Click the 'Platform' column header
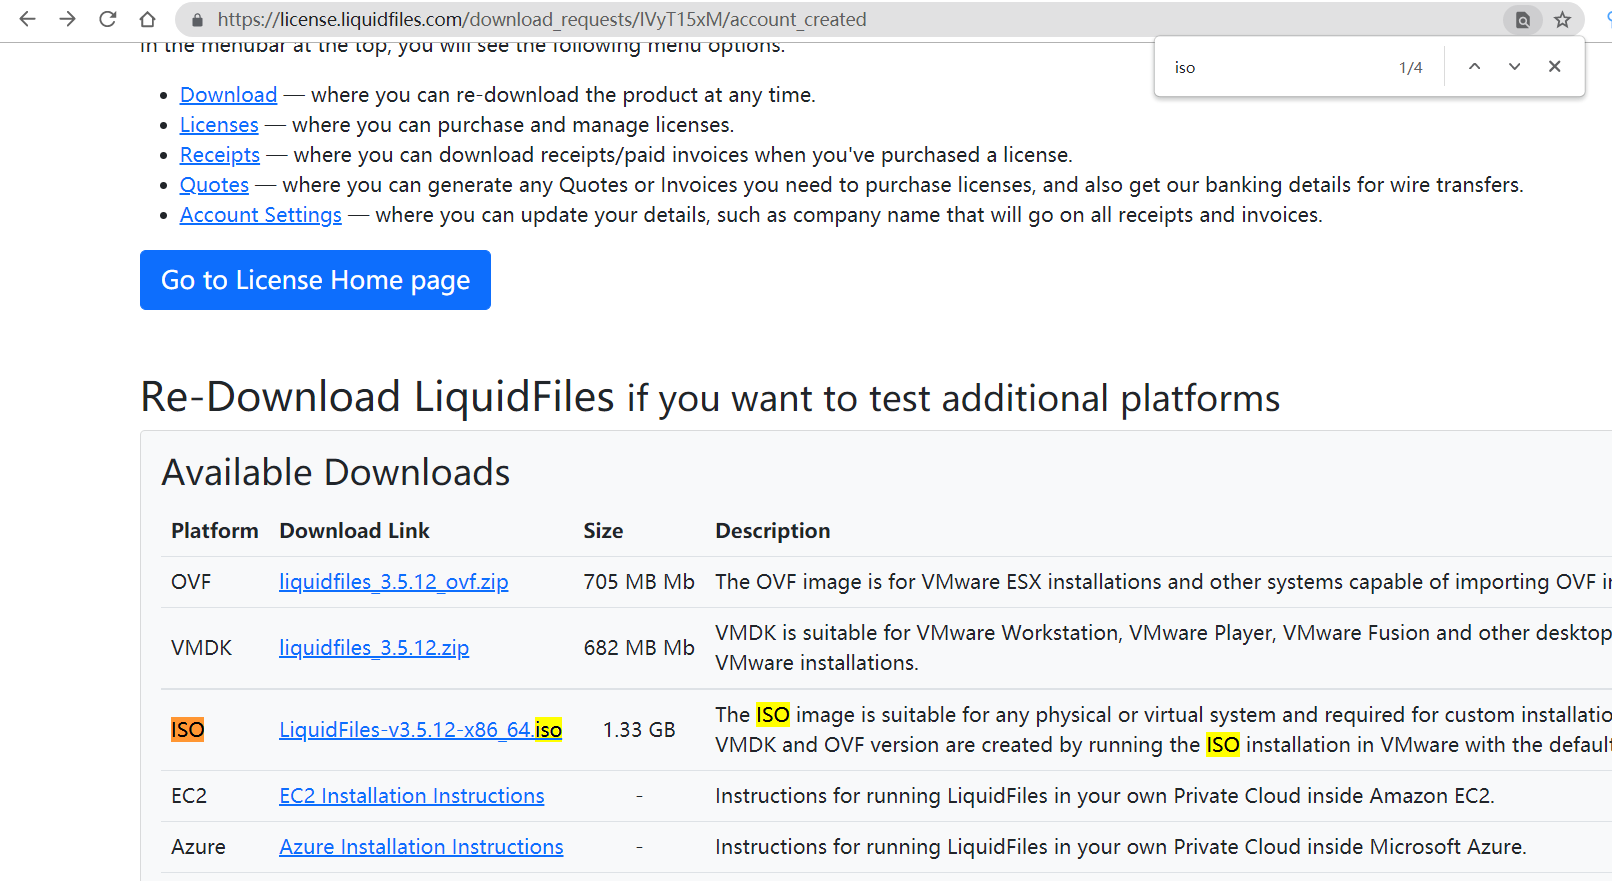 (x=214, y=531)
